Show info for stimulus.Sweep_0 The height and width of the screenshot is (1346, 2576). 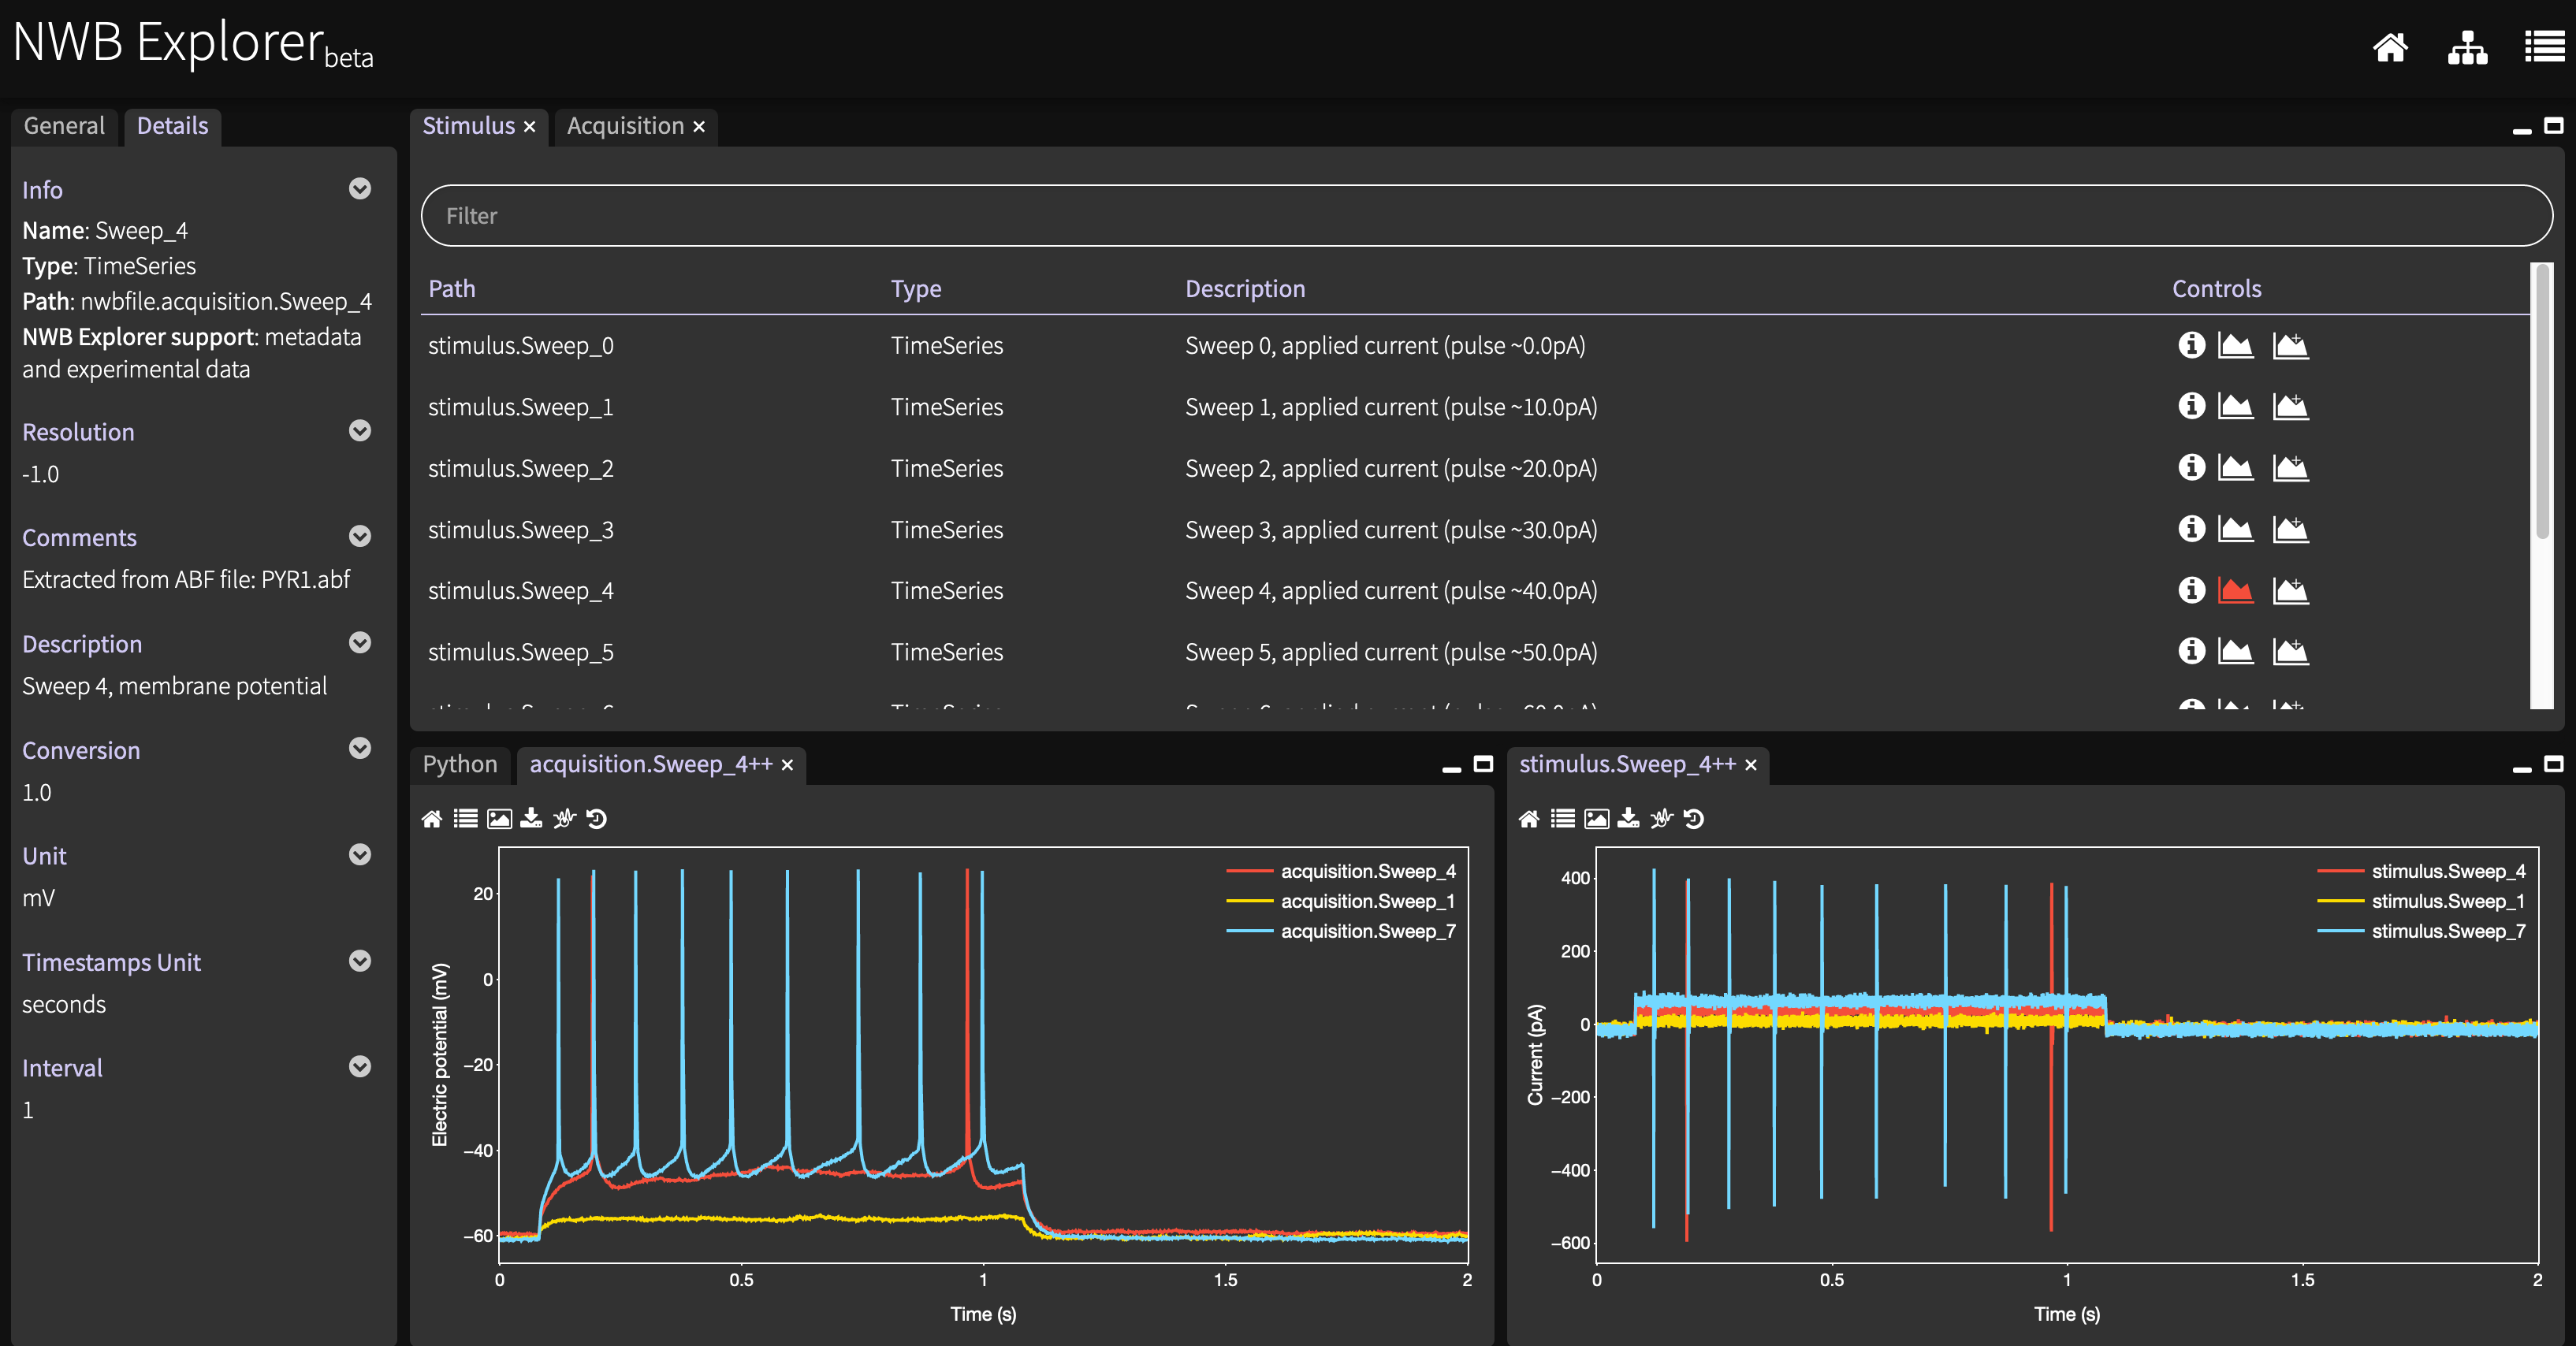(2191, 345)
